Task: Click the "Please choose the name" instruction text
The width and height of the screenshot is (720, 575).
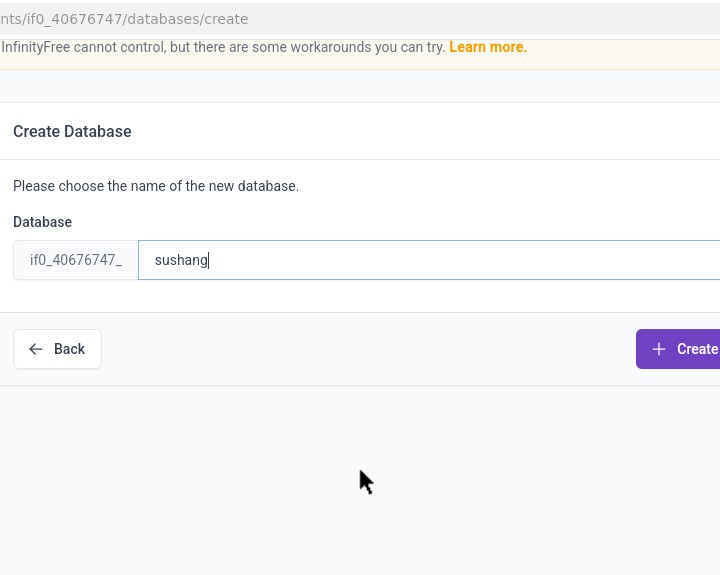Action: (156, 186)
